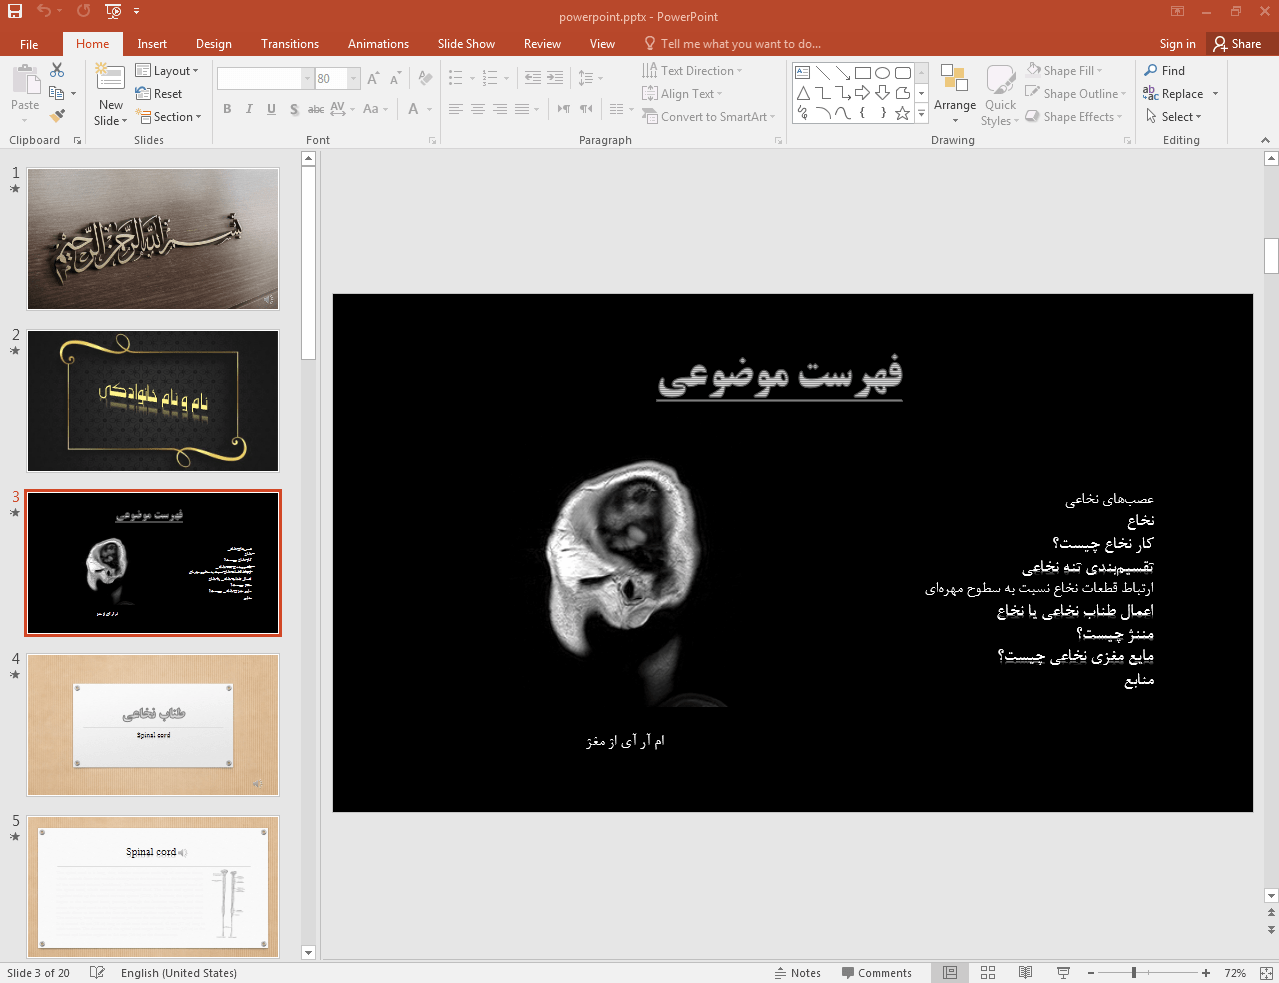Click the Share button
Screen dimensions: 1279x983
coord(1237,44)
